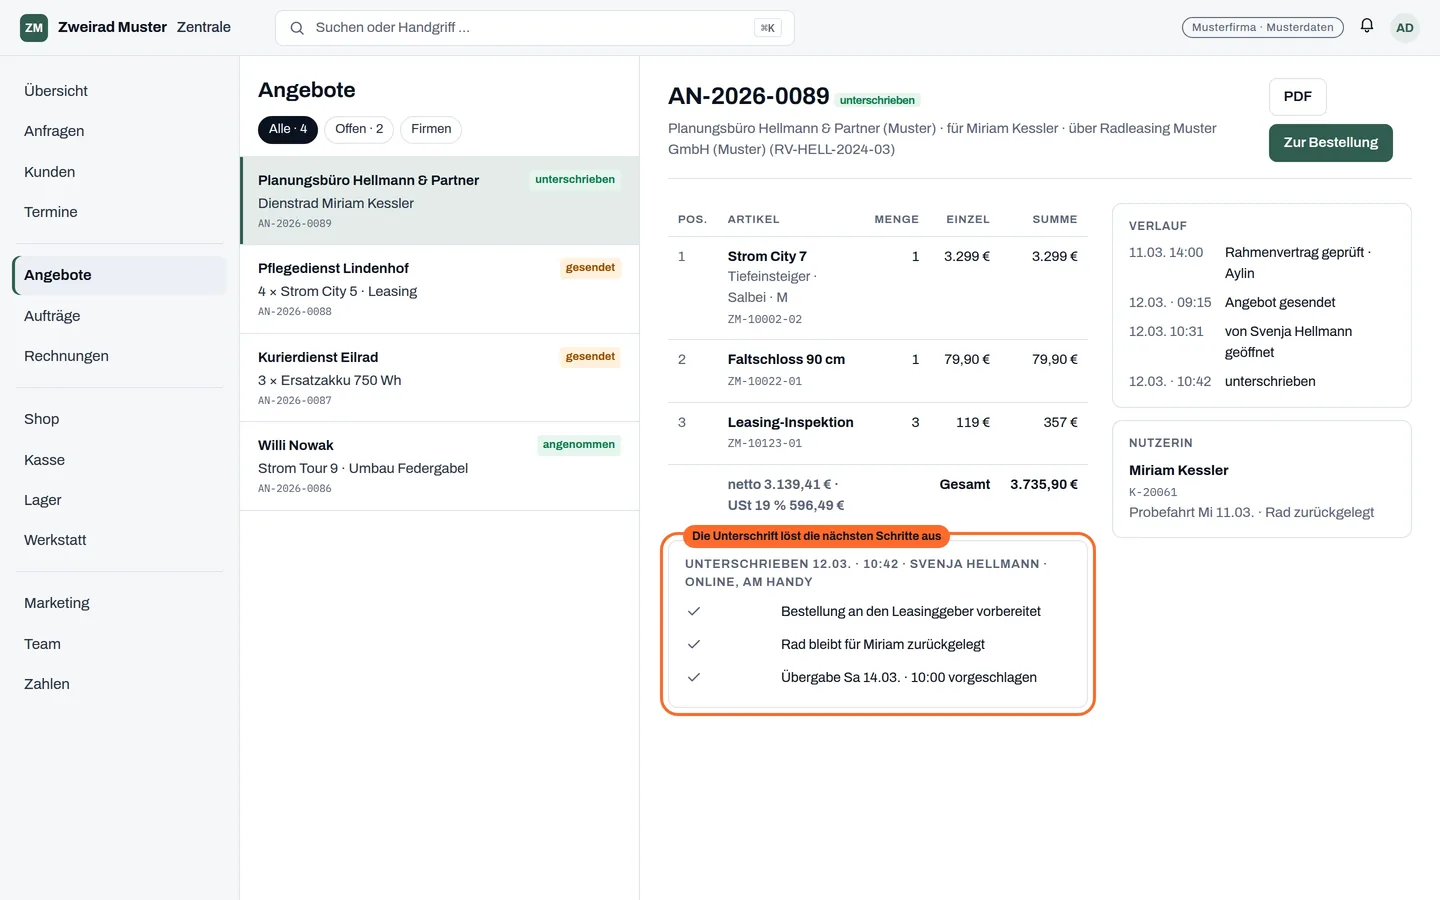Click the Zur Bestellung button
Viewport: 1440px width, 900px height.
(x=1331, y=143)
